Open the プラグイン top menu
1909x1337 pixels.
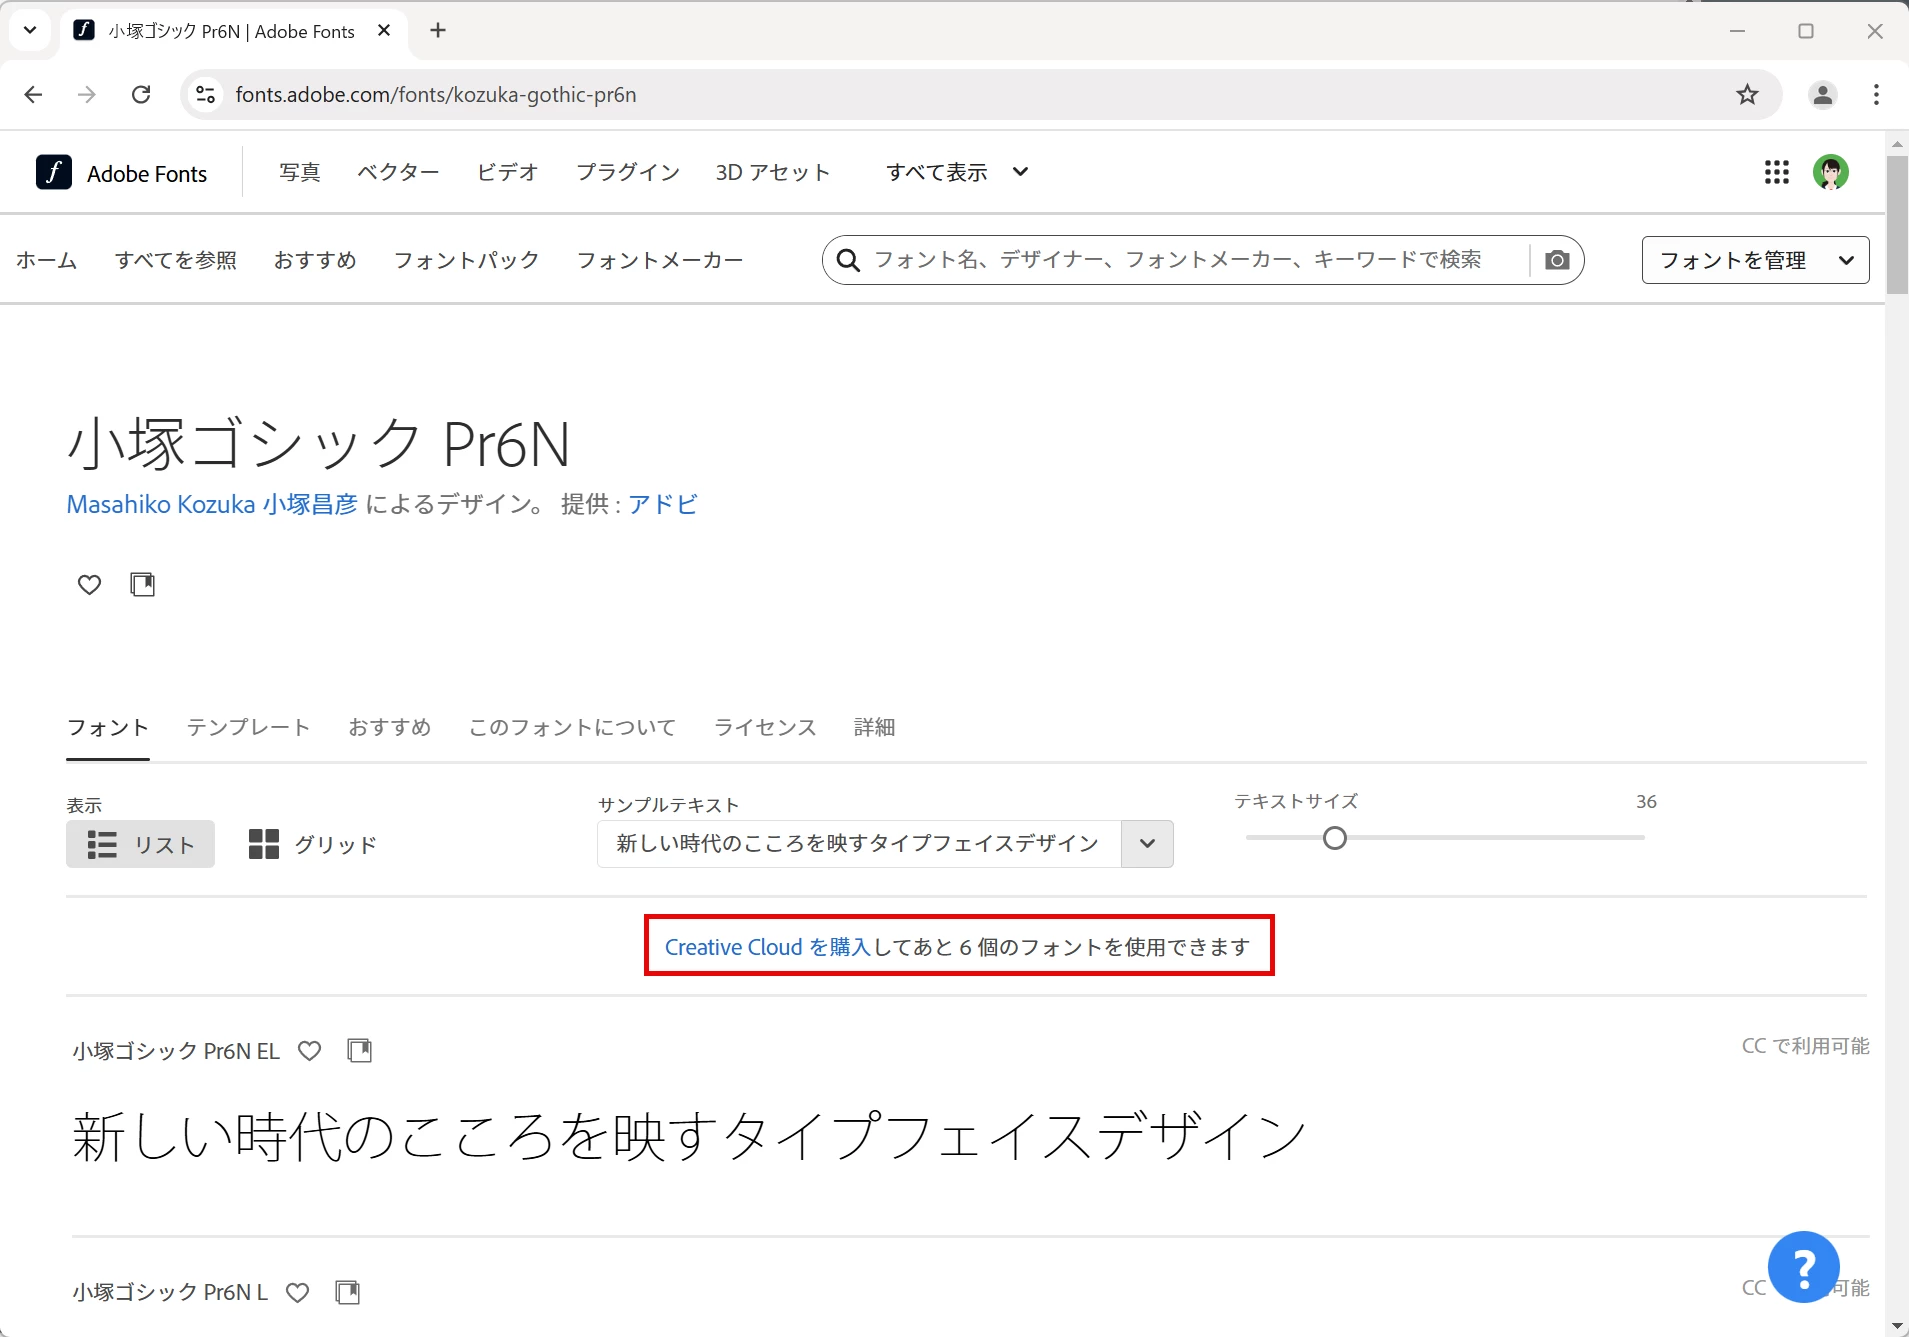628,172
